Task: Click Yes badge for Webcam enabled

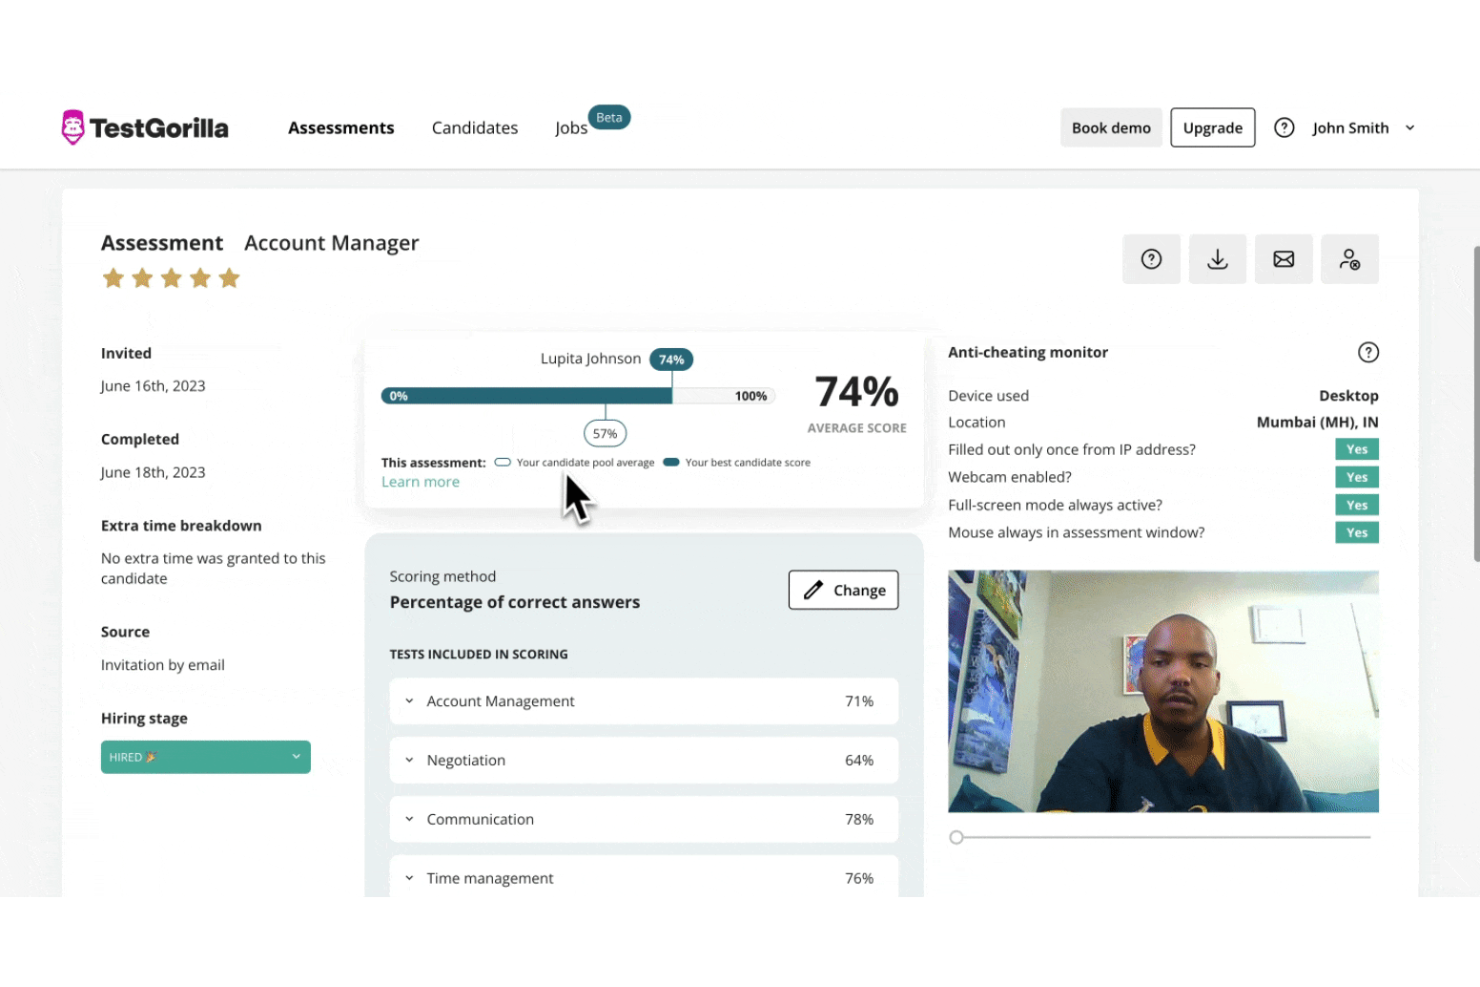Action: click(x=1356, y=477)
